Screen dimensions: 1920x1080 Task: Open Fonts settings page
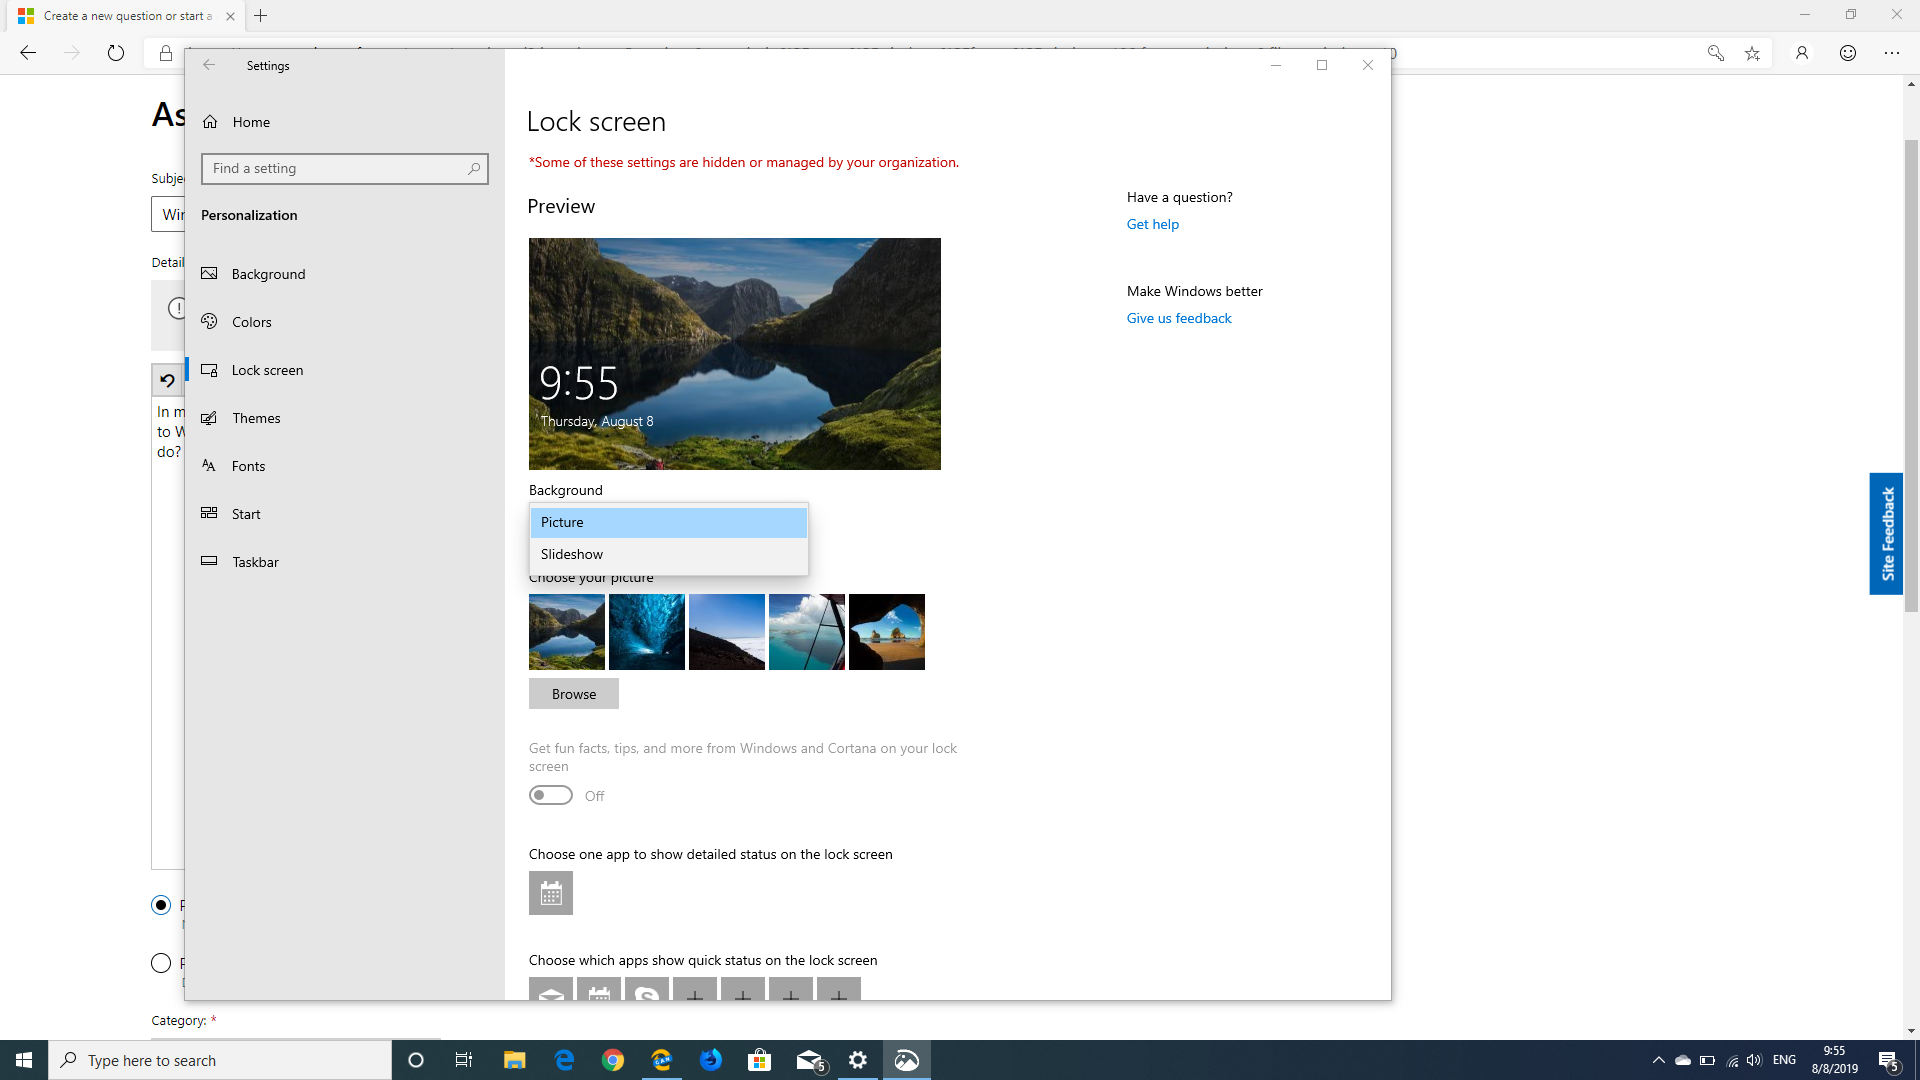345,466
